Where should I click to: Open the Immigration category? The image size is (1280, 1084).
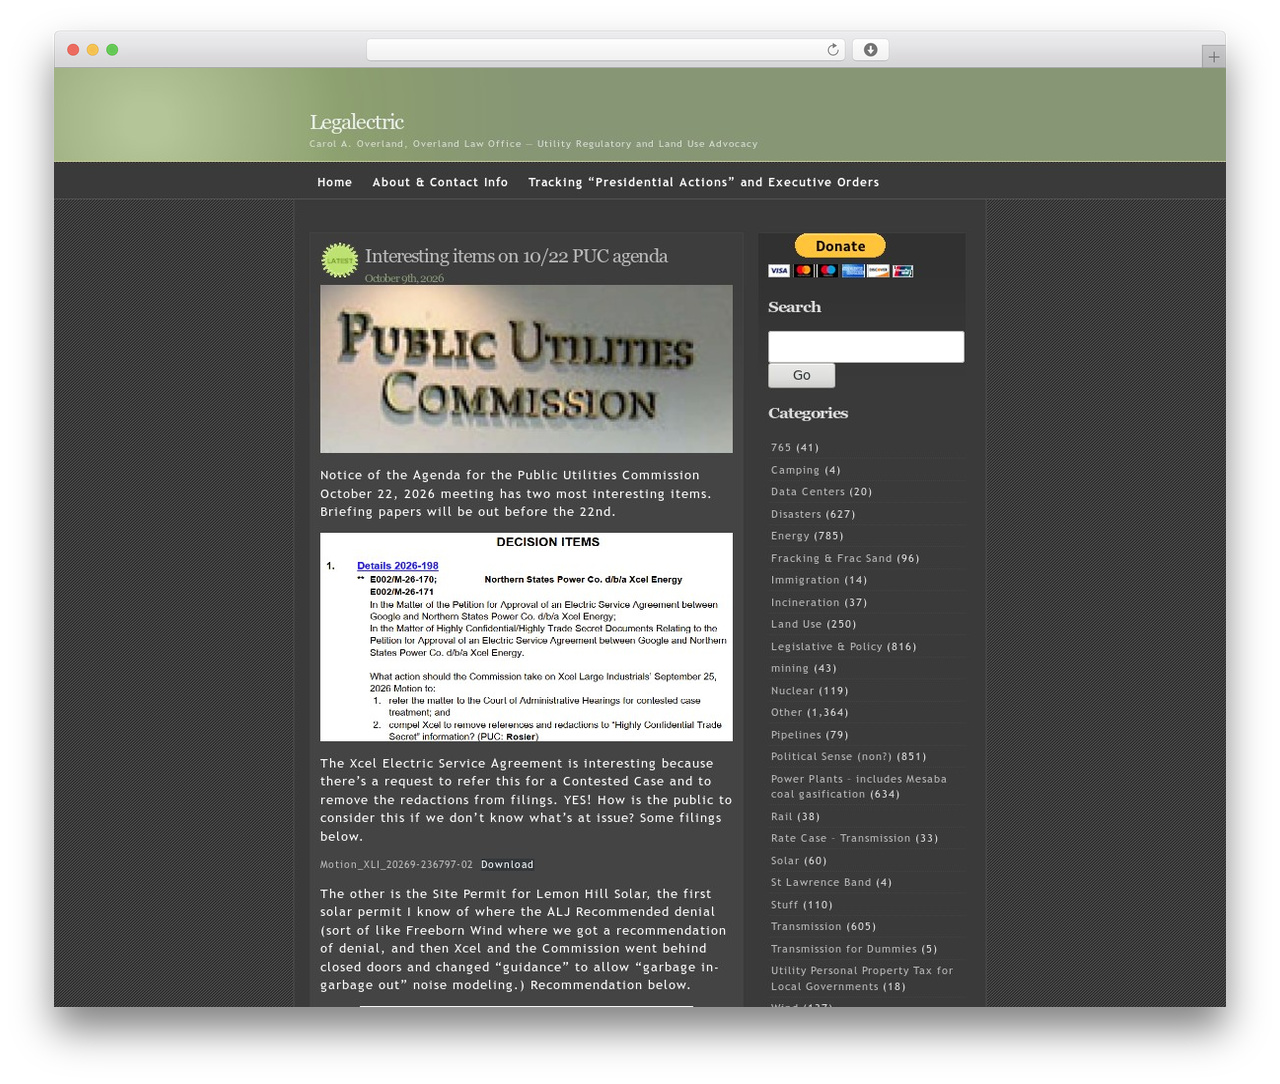[x=805, y=580]
